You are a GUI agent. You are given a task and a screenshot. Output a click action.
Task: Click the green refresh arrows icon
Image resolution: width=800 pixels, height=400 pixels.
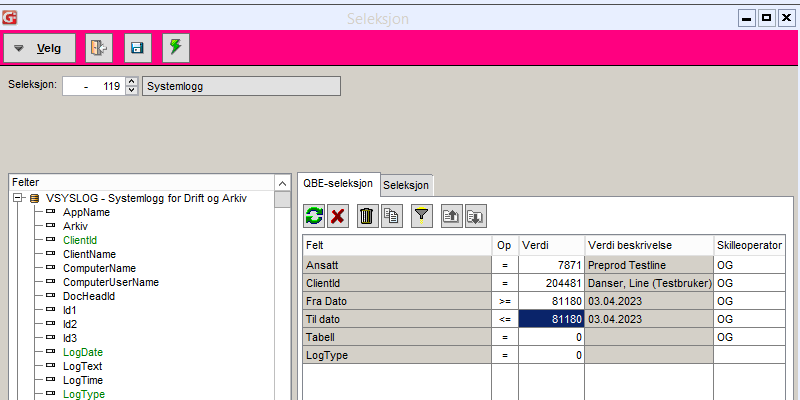coord(314,216)
